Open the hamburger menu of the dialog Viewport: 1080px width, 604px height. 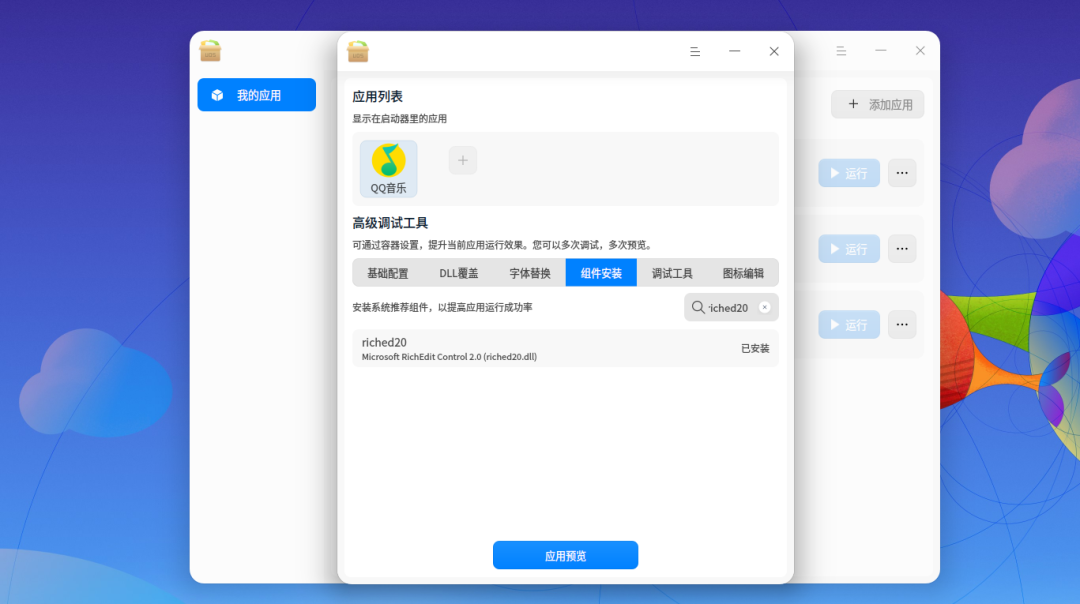point(694,51)
